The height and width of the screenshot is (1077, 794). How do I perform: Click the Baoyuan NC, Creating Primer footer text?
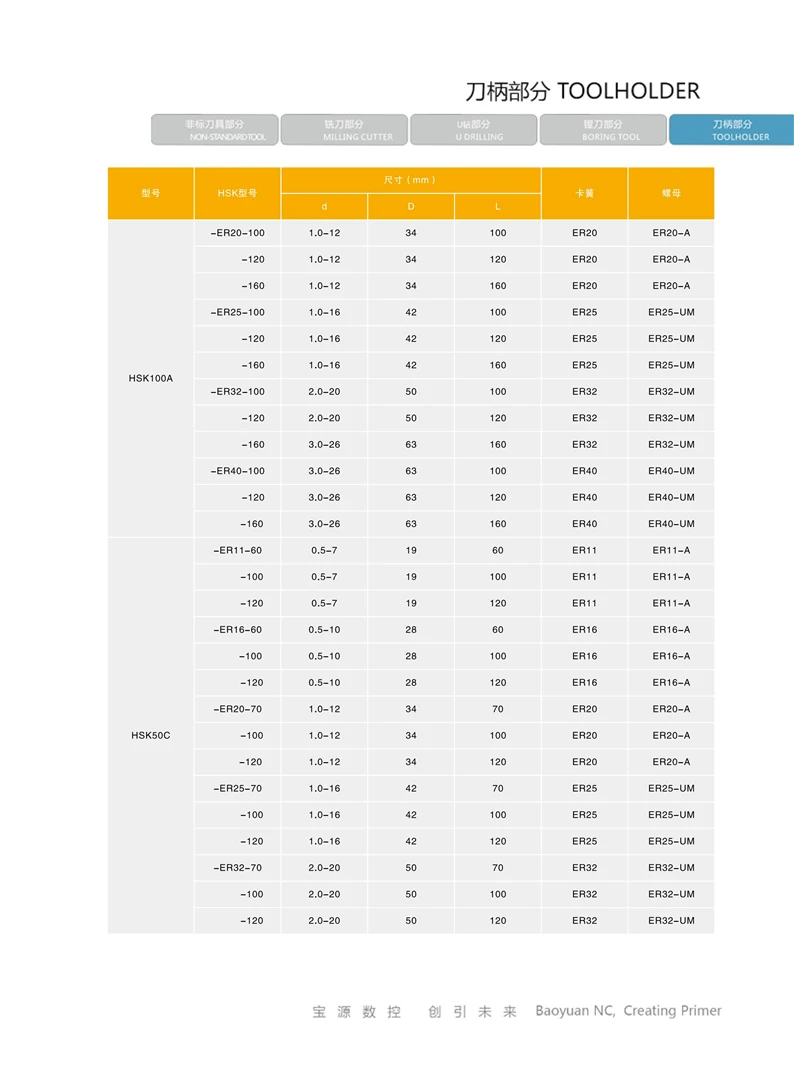628,1011
